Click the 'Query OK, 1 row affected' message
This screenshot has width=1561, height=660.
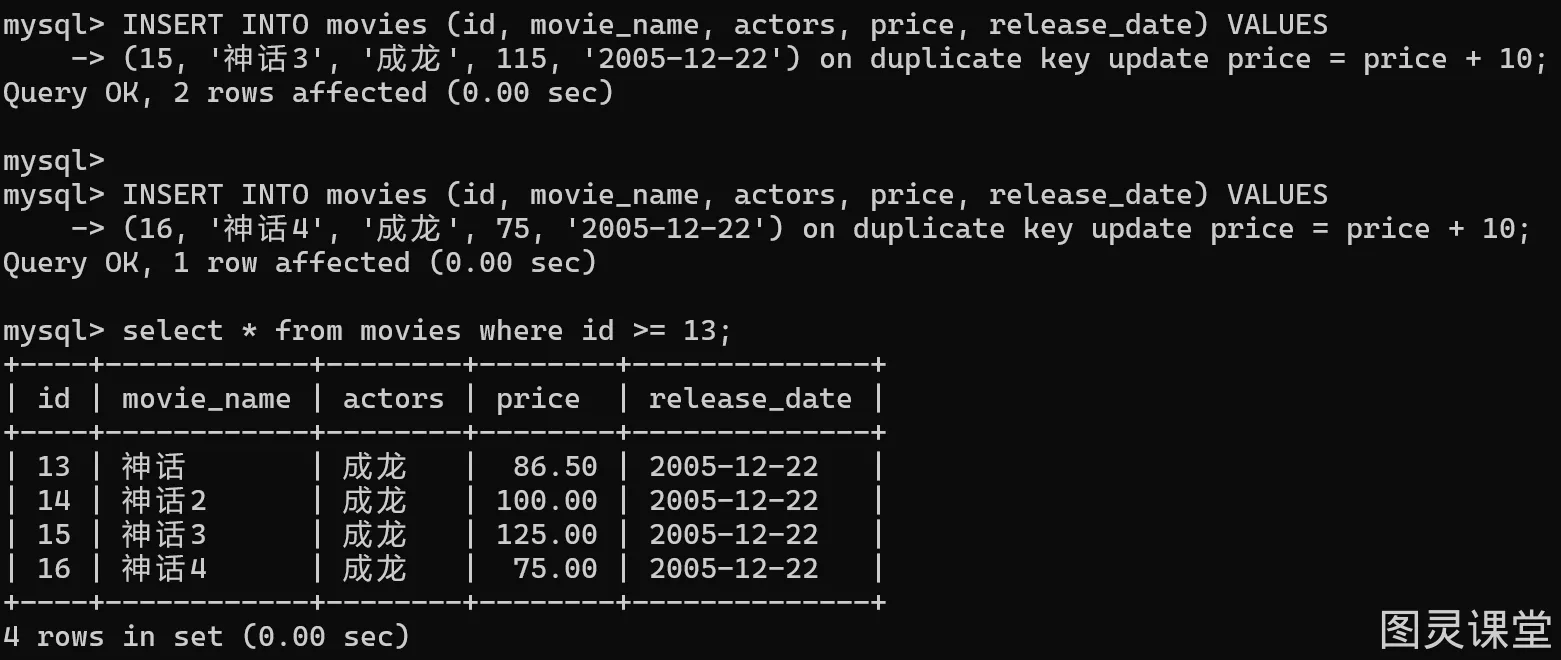[300, 263]
